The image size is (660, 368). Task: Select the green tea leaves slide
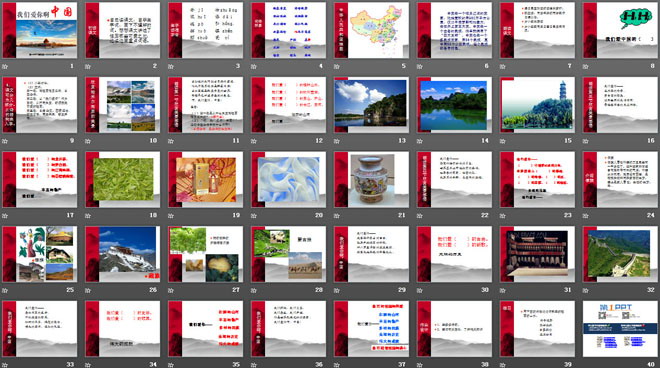coord(122,179)
